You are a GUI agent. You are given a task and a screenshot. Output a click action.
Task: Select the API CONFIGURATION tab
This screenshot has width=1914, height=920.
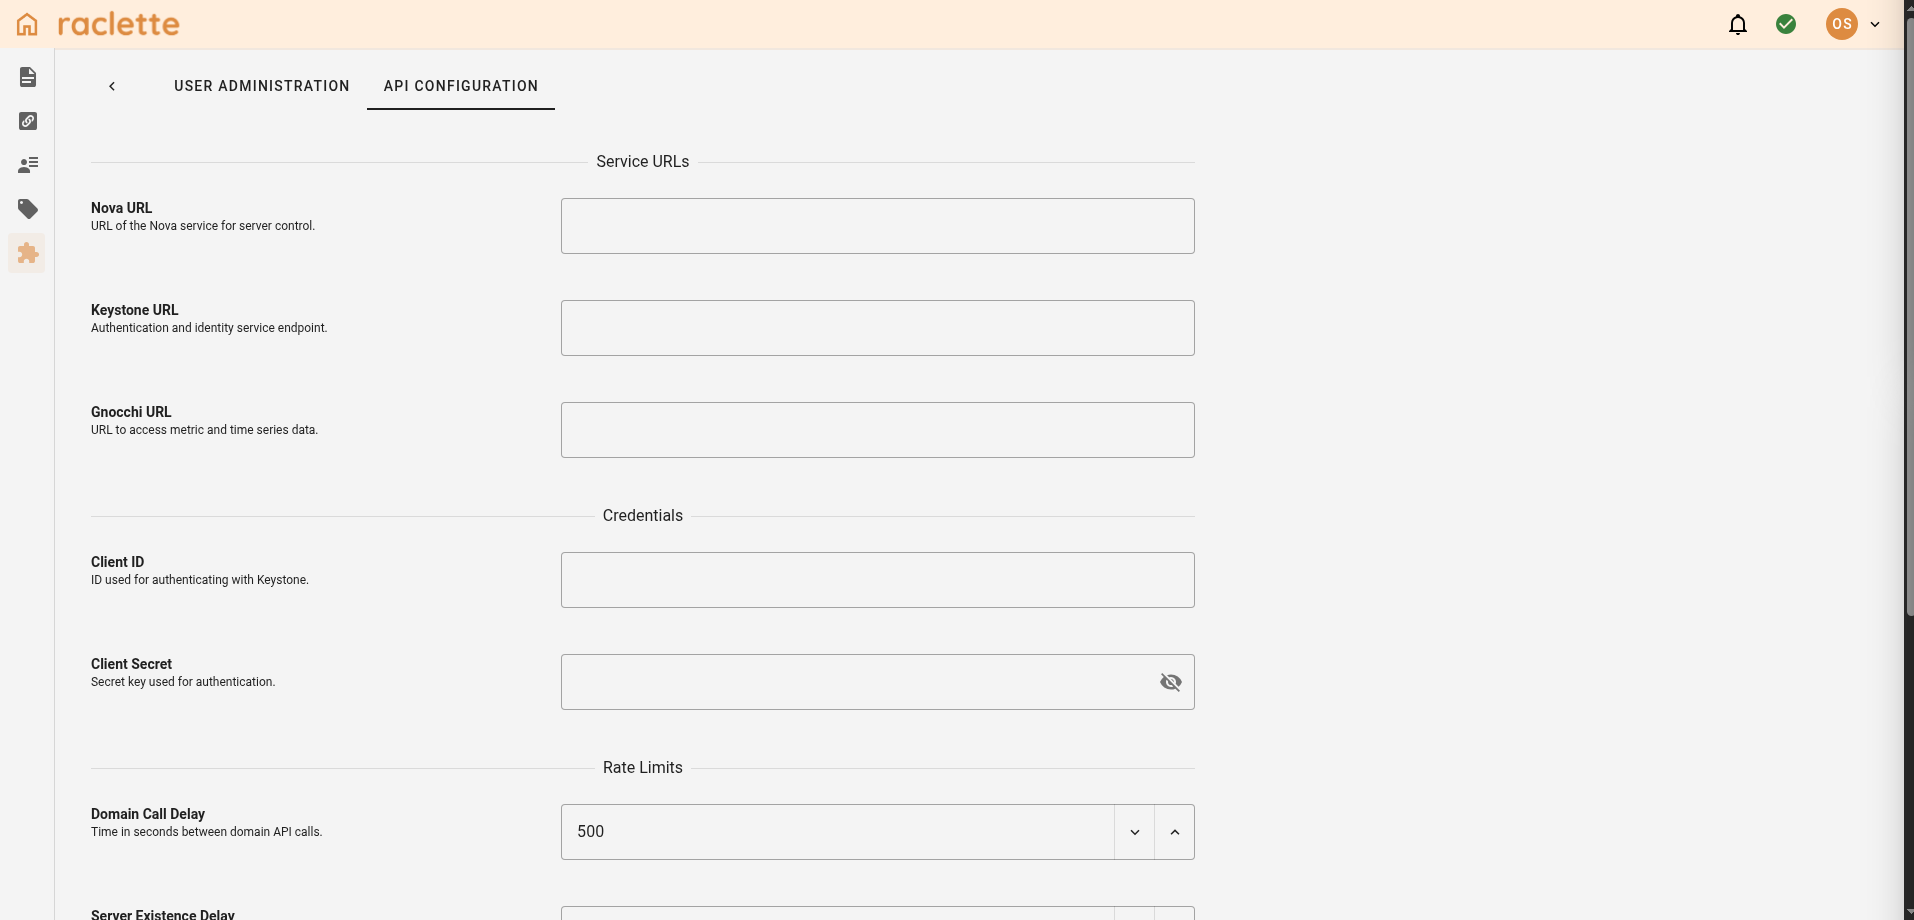coord(460,86)
